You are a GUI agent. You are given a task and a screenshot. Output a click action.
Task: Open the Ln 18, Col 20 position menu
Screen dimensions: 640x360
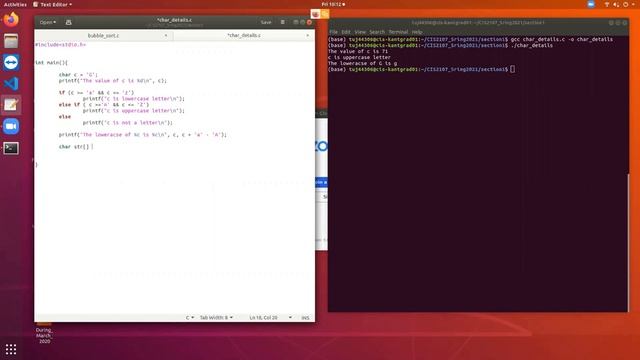coord(270,318)
